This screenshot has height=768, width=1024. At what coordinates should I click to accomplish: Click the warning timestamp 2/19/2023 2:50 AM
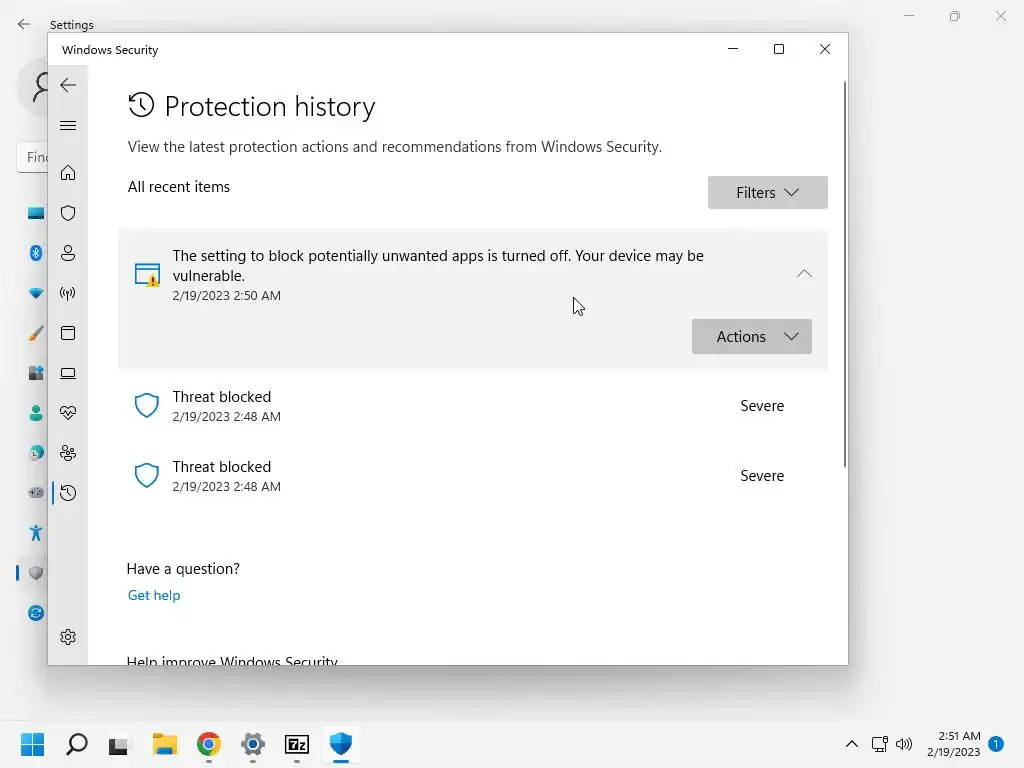click(x=227, y=295)
